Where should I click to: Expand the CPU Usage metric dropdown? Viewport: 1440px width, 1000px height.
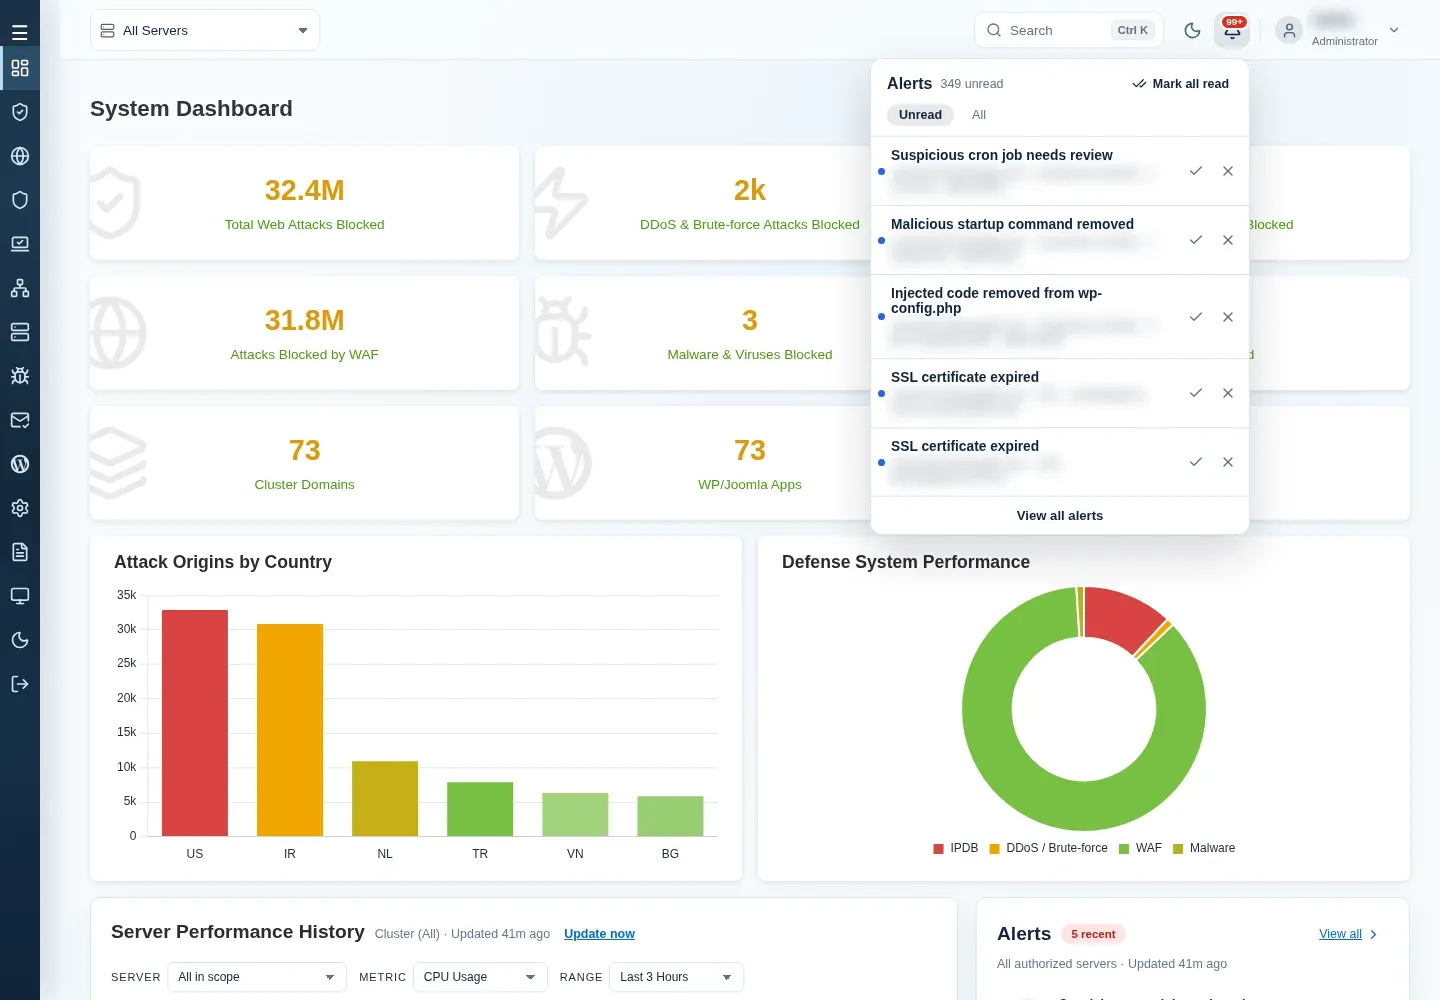[x=479, y=977]
